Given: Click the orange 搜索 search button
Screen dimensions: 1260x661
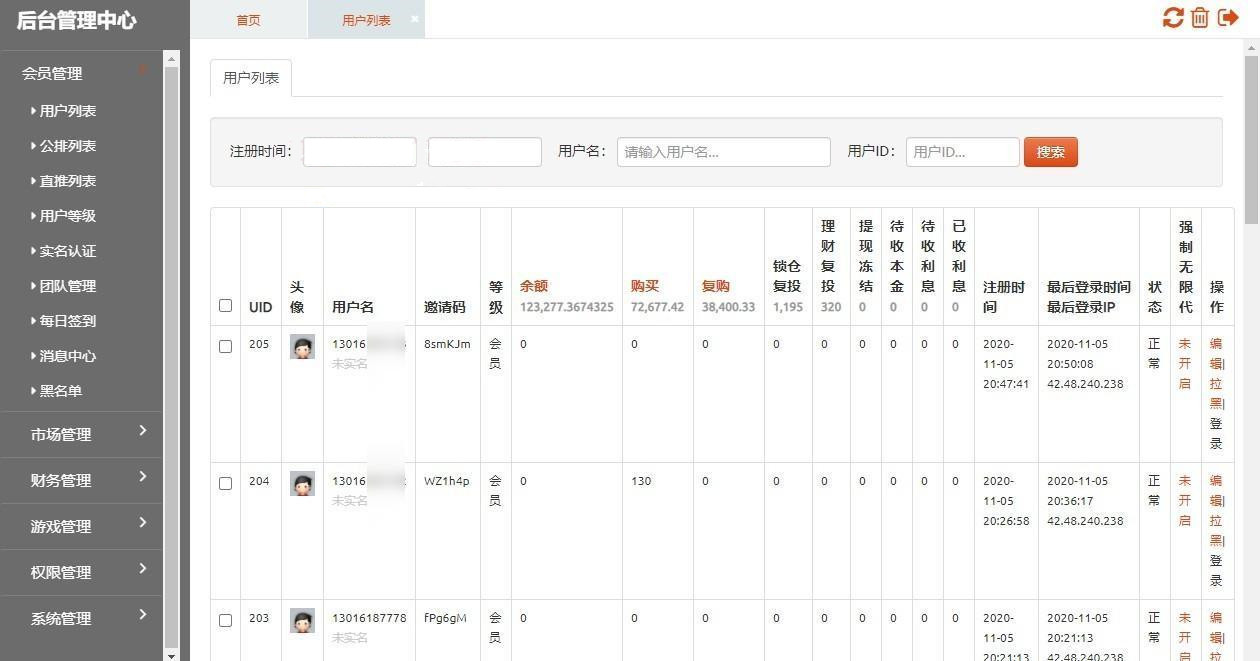Looking at the screenshot, I should (x=1050, y=151).
